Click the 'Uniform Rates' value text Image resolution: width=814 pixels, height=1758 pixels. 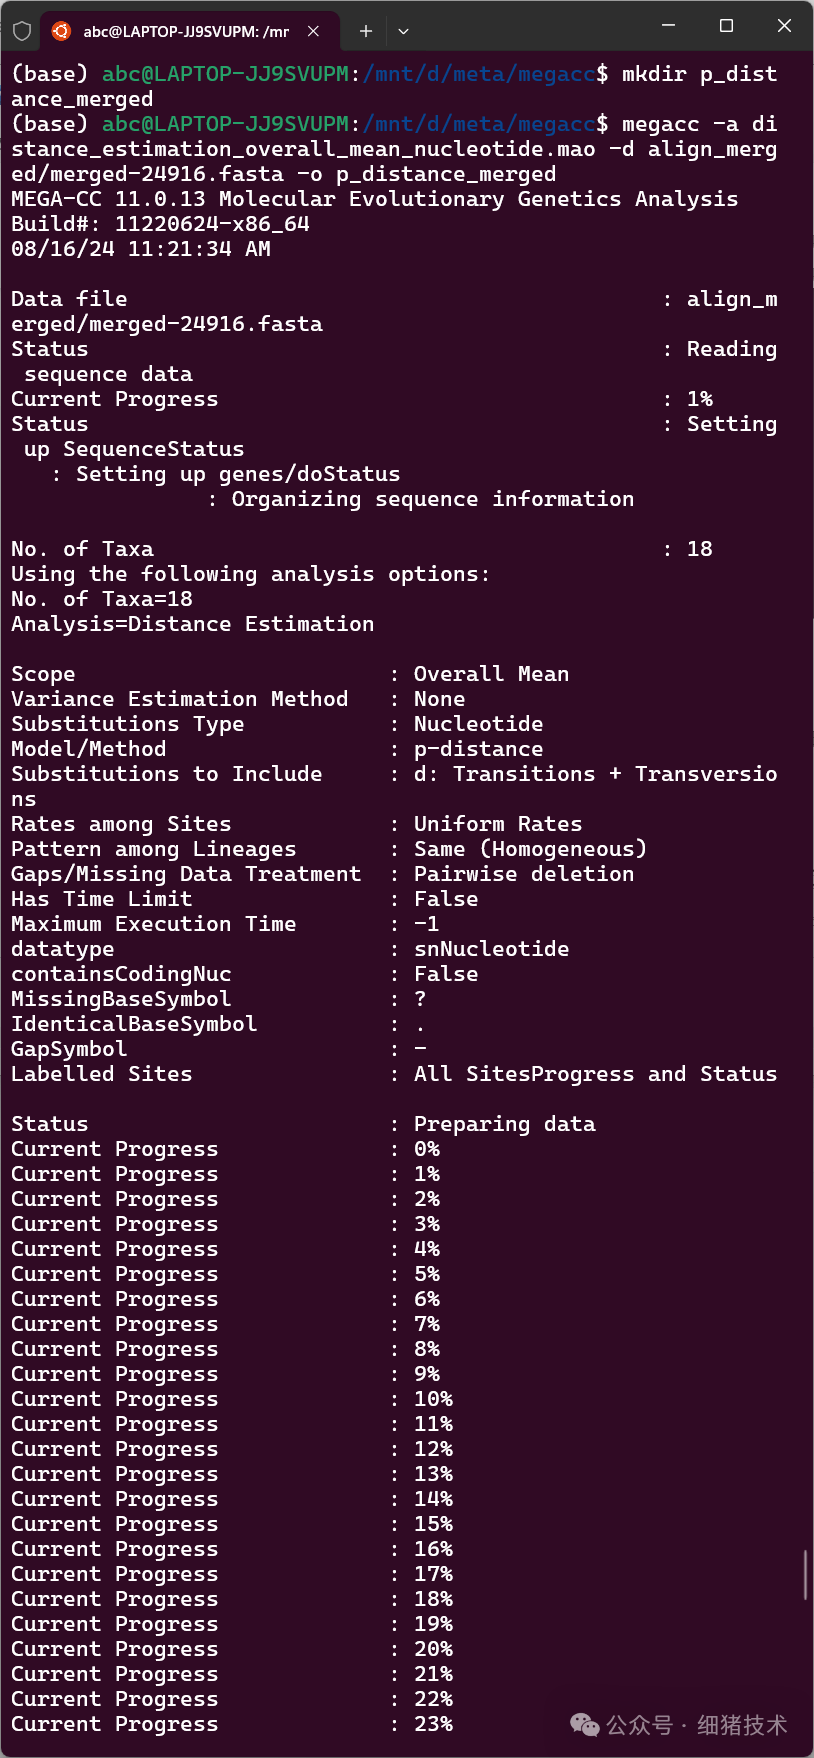click(497, 824)
